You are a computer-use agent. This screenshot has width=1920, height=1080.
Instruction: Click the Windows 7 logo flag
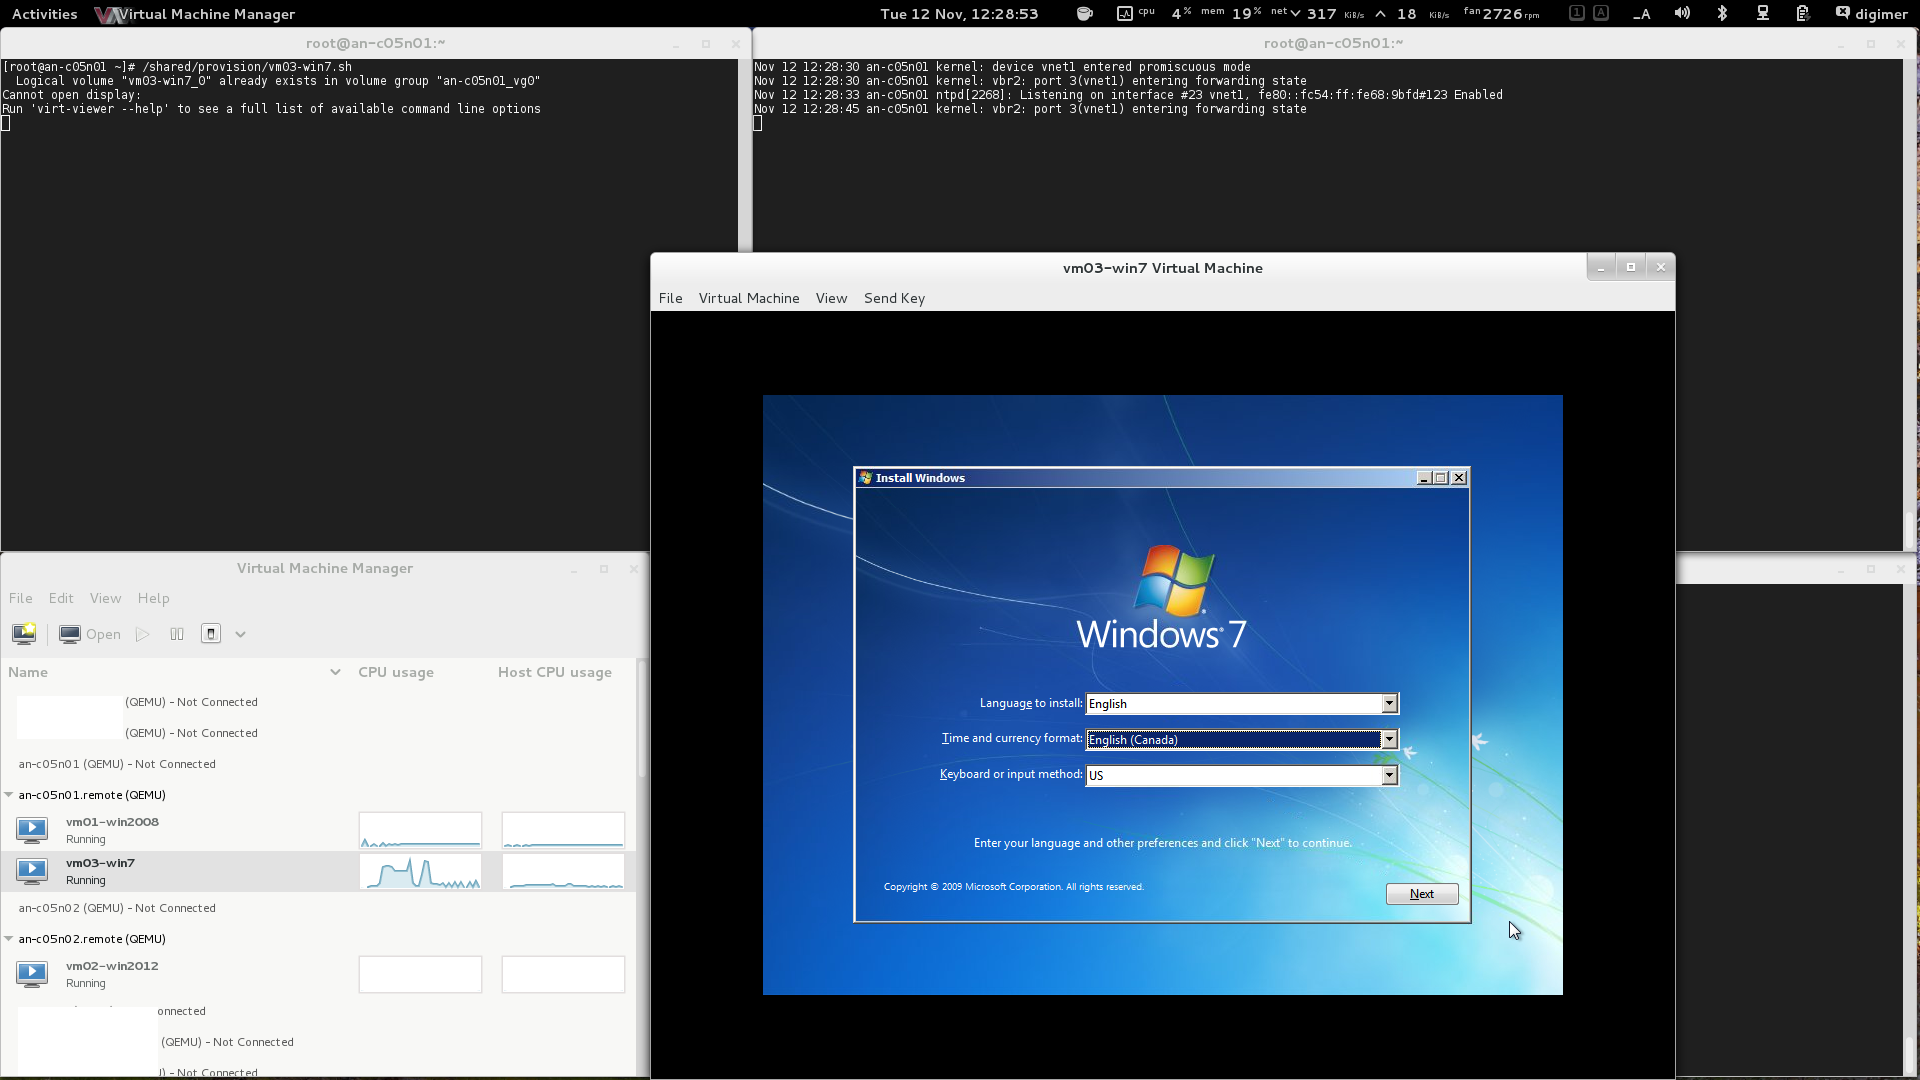click(x=1173, y=580)
